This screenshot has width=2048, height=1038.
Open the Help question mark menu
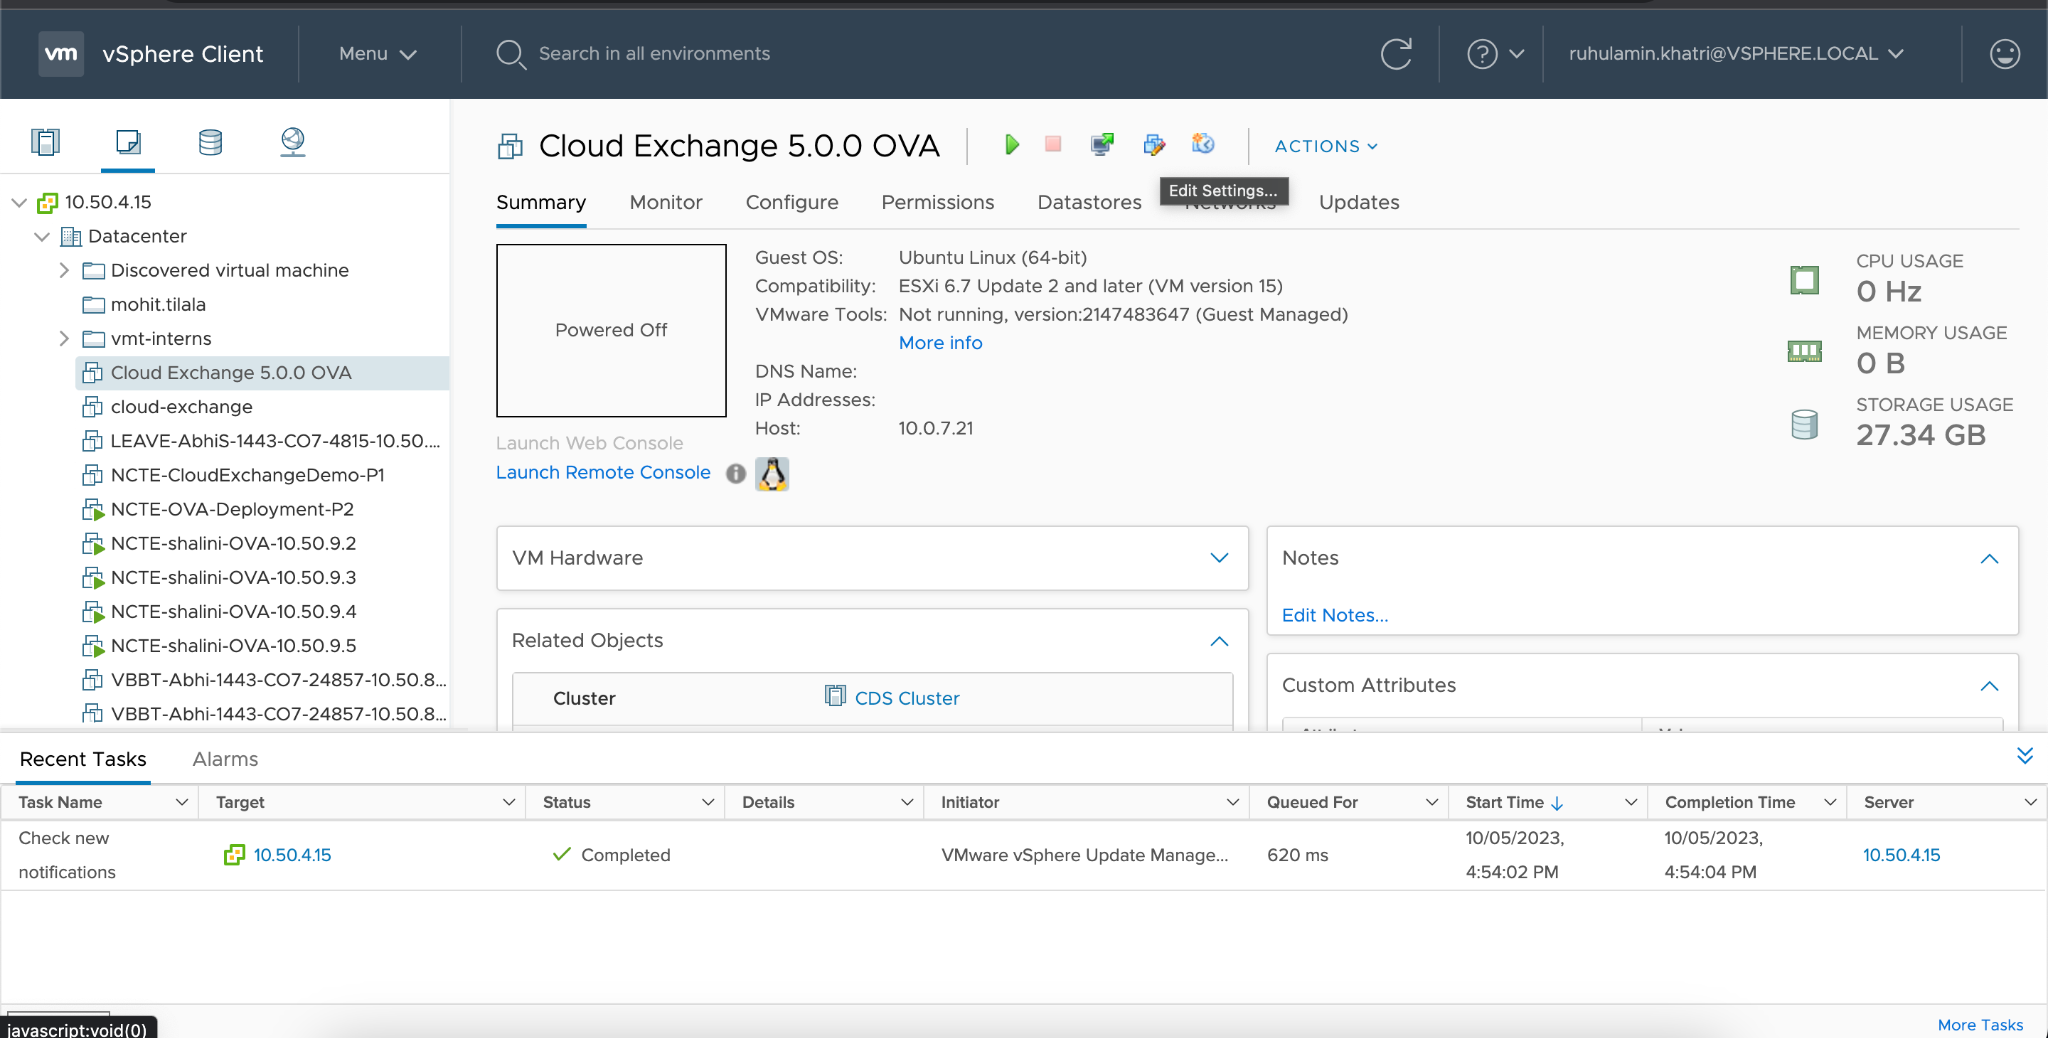click(x=1495, y=54)
